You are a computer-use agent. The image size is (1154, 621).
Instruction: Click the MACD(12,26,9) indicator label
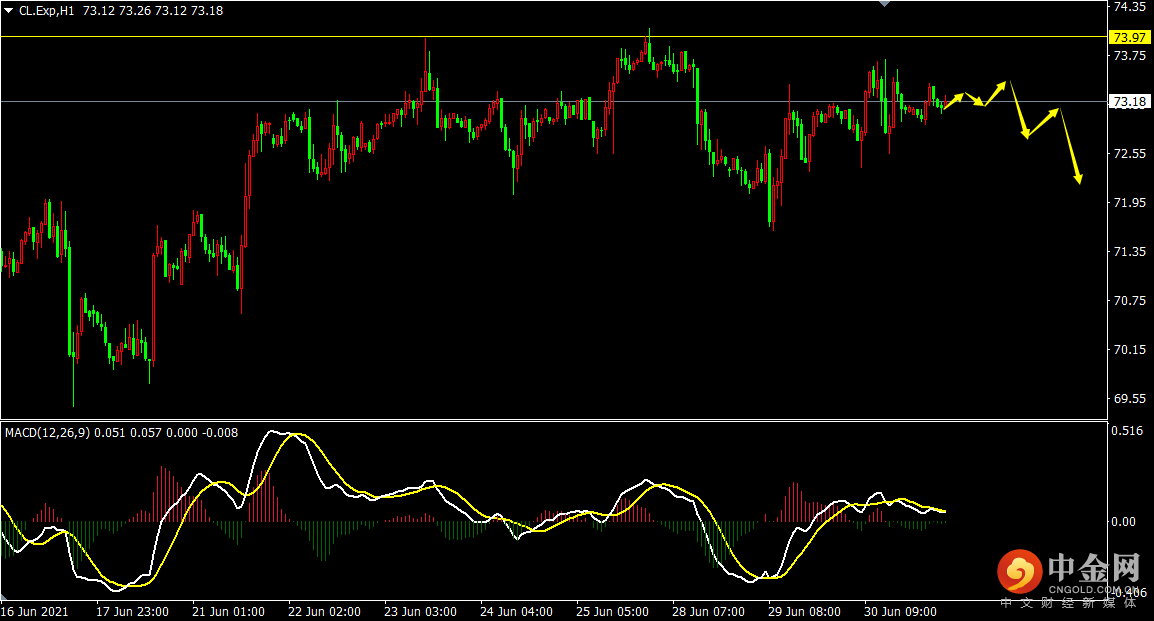coord(48,433)
